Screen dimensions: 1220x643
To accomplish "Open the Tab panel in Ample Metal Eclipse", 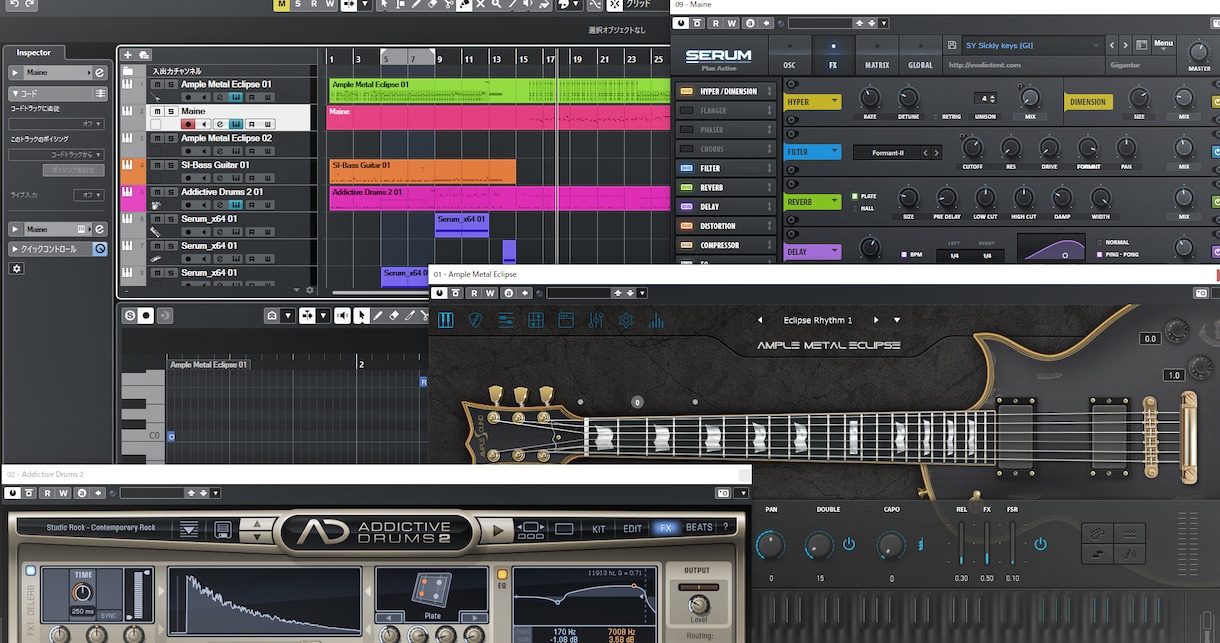I will (536, 320).
